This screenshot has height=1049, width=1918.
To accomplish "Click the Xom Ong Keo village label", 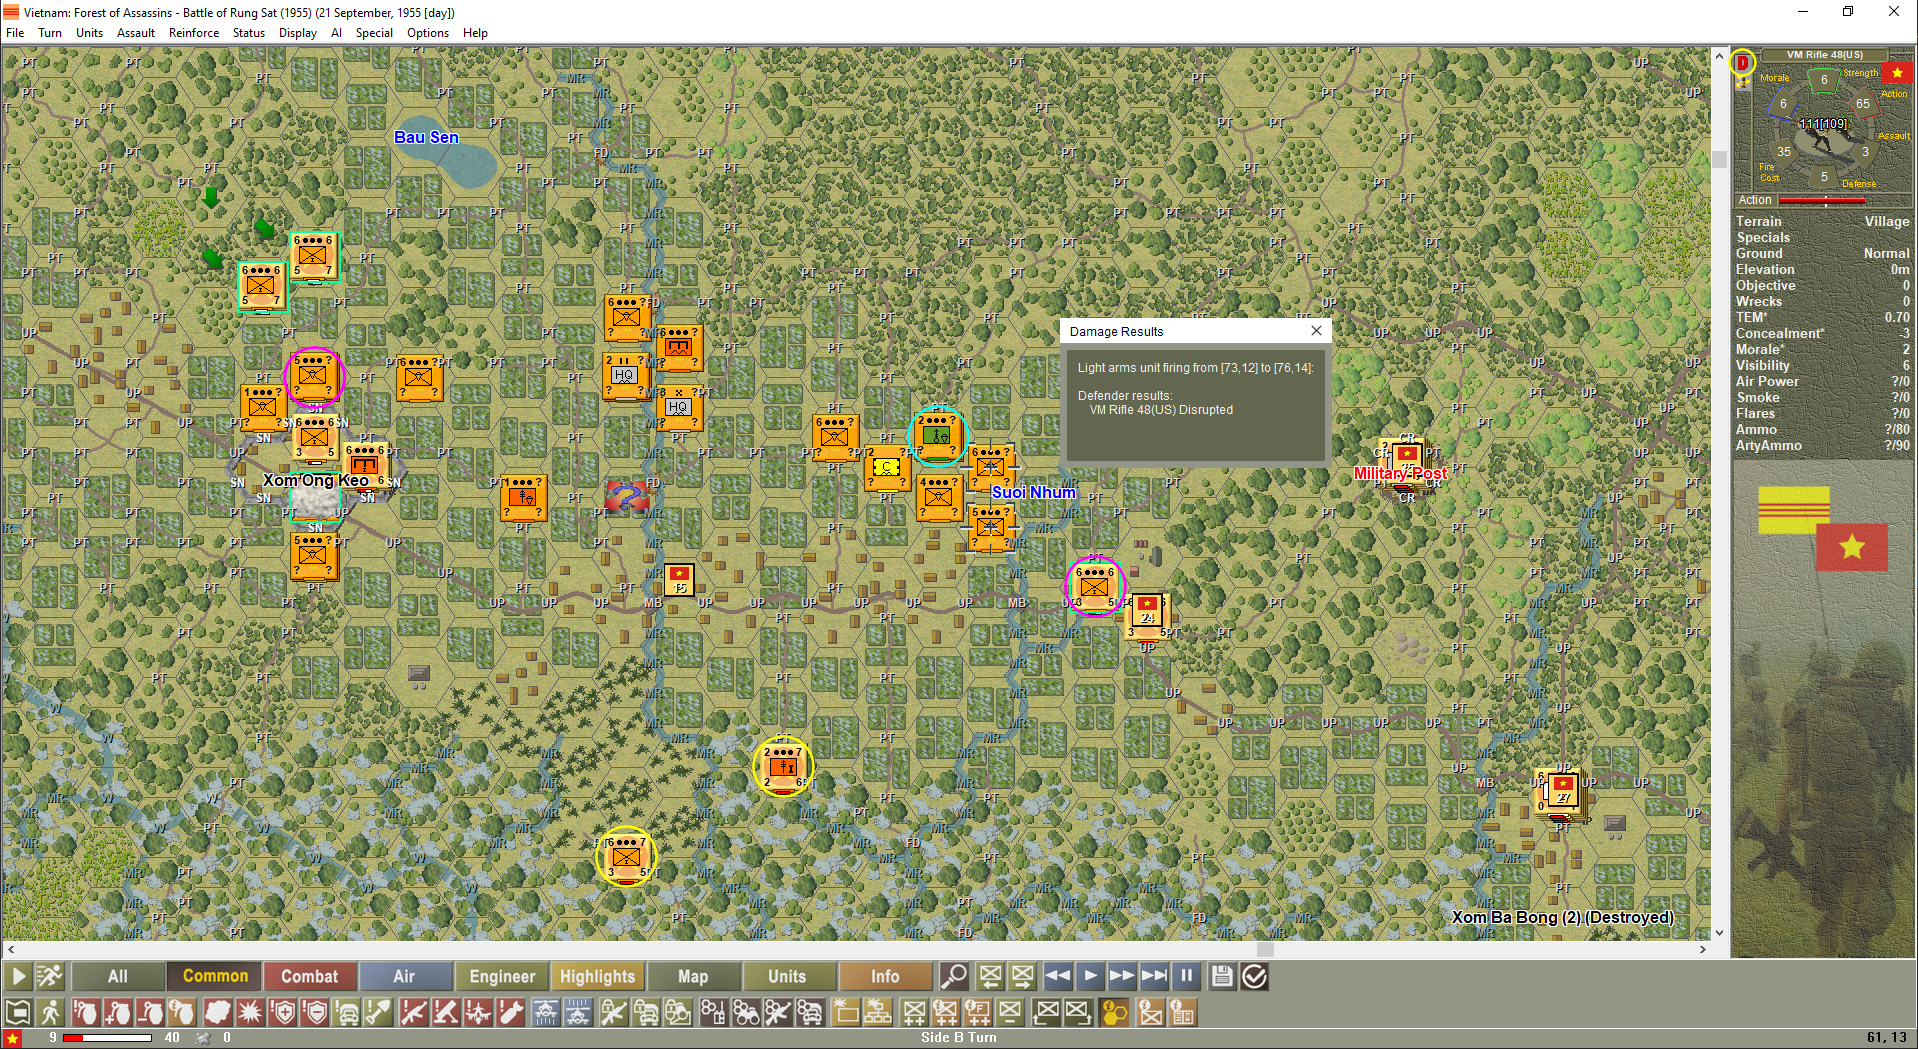I will coord(316,480).
